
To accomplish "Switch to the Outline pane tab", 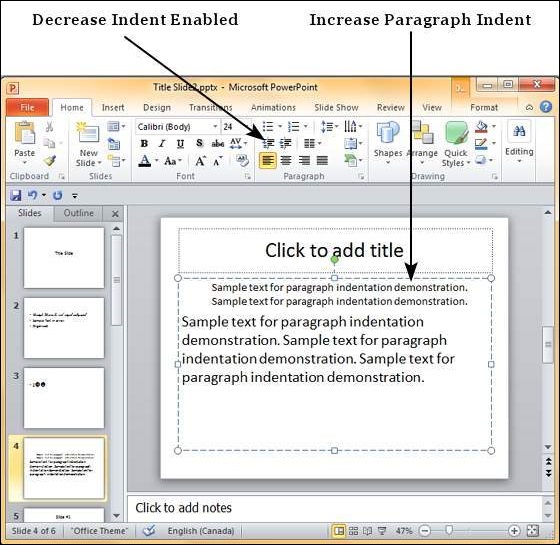I will (x=79, y=213).
